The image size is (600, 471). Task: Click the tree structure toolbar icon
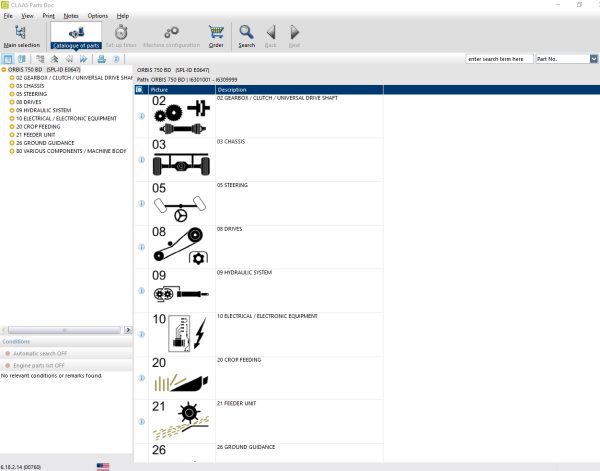pyautogui.click(x=40, y=59)
